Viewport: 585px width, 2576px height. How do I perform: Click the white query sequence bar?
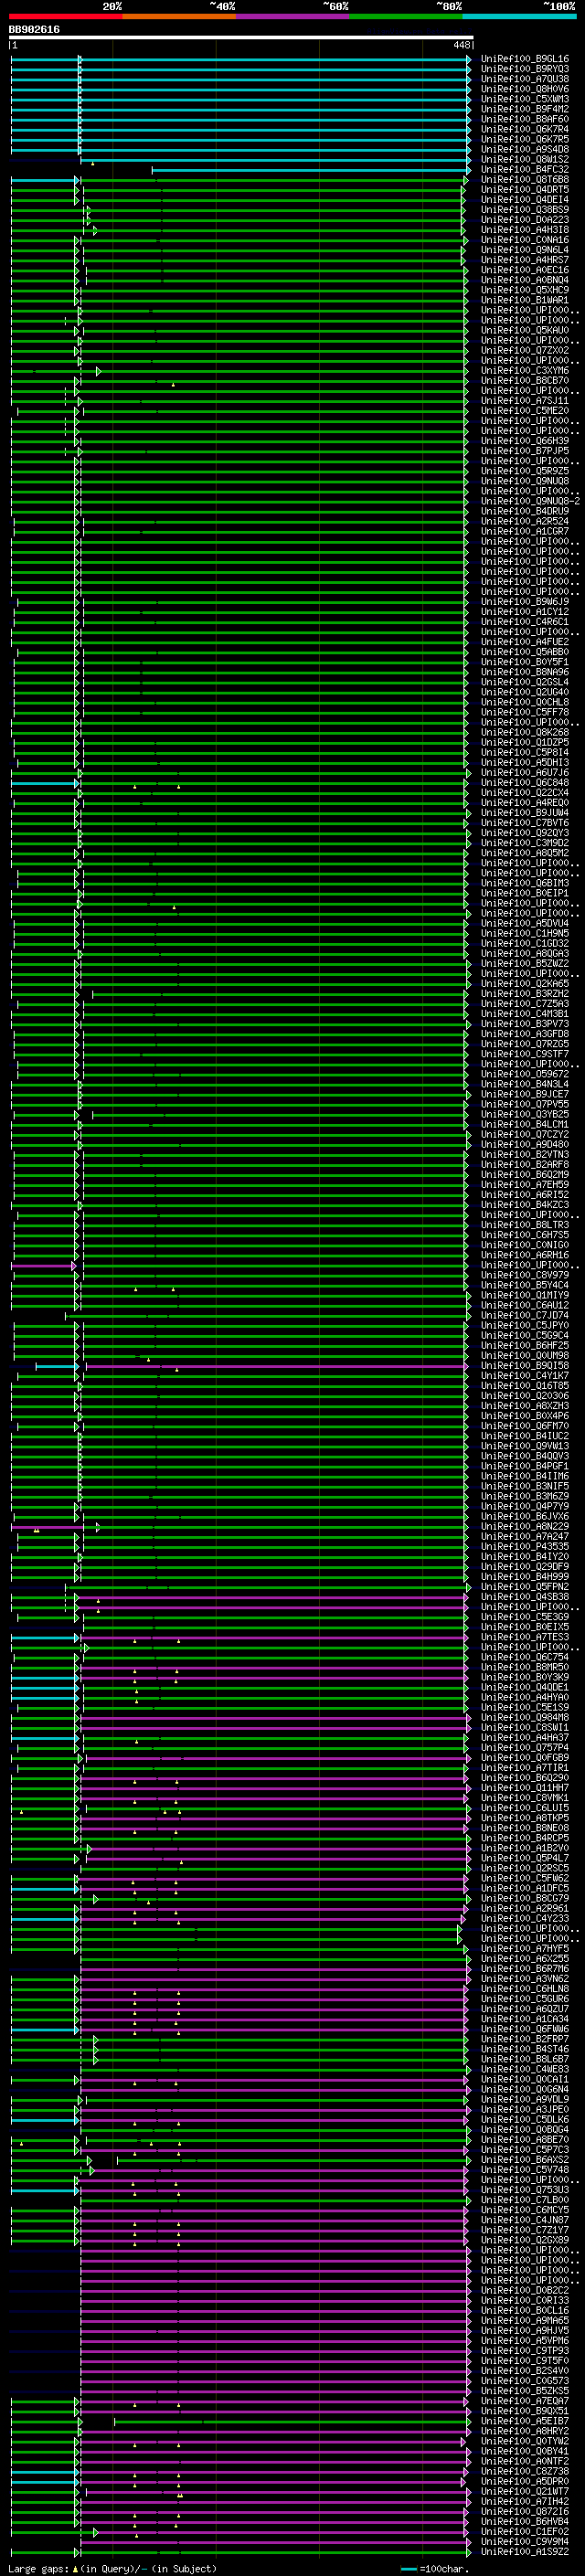coord(241,37)
